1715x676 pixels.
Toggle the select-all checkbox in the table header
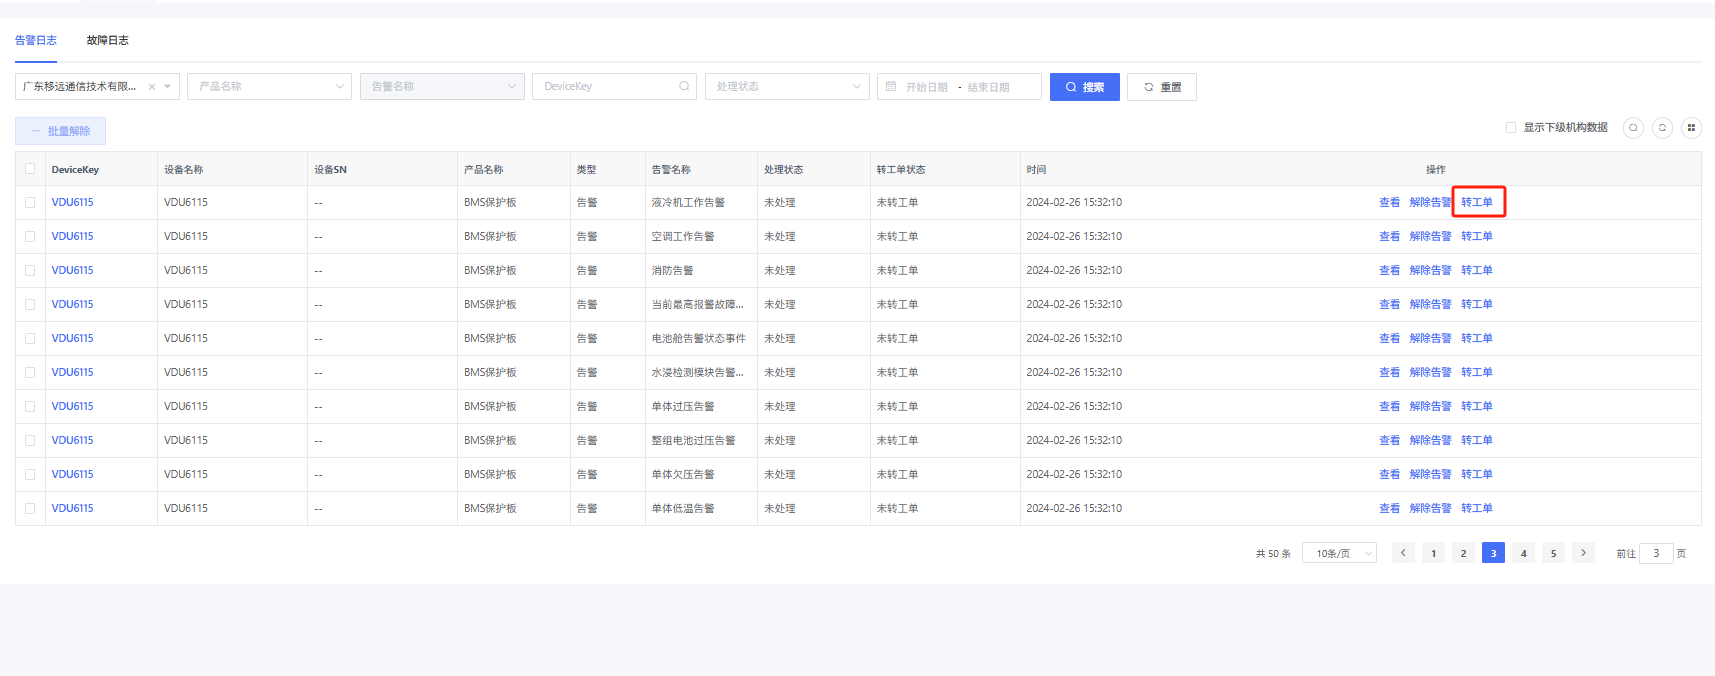click(30, 169)
